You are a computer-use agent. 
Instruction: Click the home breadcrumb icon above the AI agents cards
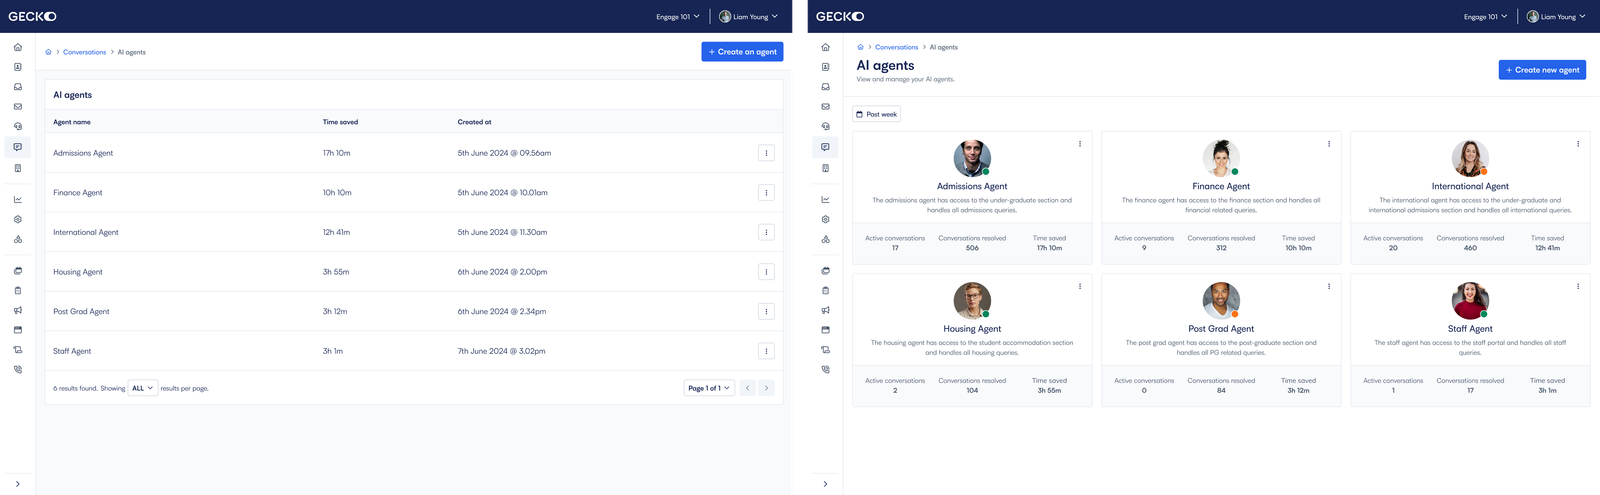click(860, 47)
